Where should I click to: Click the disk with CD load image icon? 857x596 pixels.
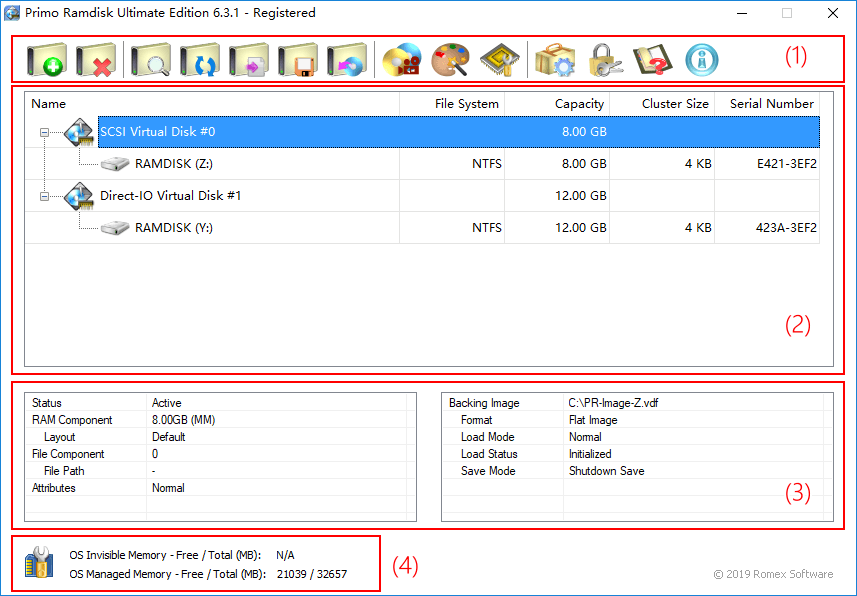click(347, 60)
